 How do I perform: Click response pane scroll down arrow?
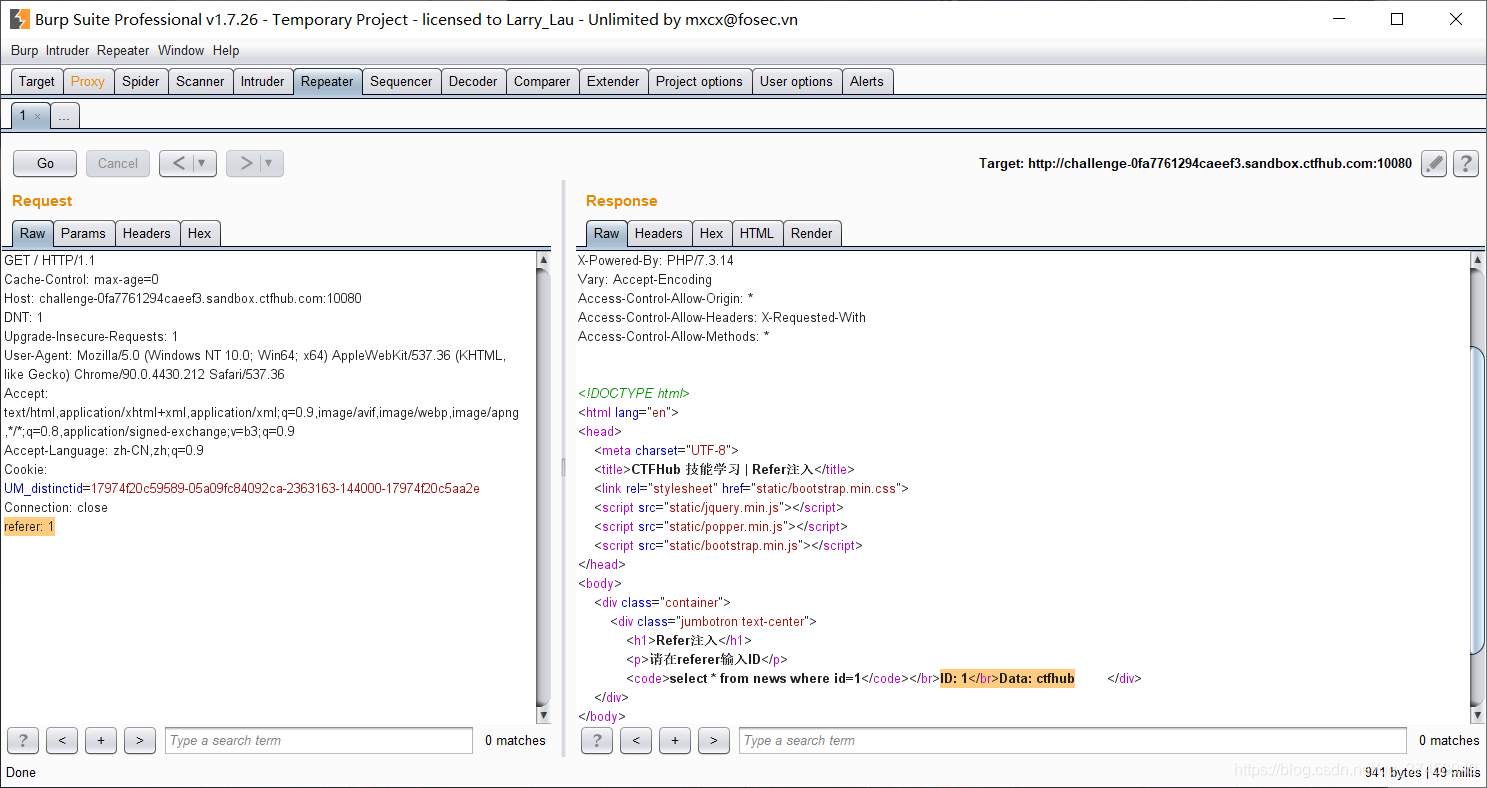point(1478,715)
